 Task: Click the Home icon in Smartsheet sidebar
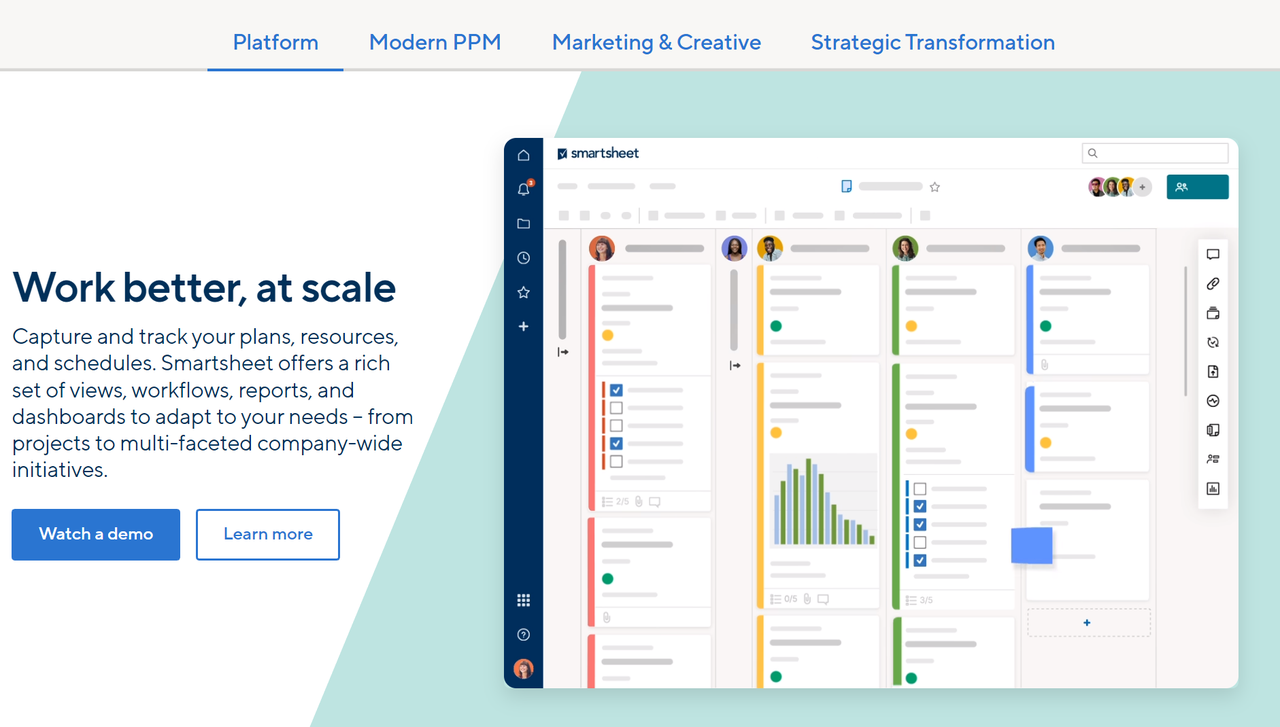click(x=523, y=155)
